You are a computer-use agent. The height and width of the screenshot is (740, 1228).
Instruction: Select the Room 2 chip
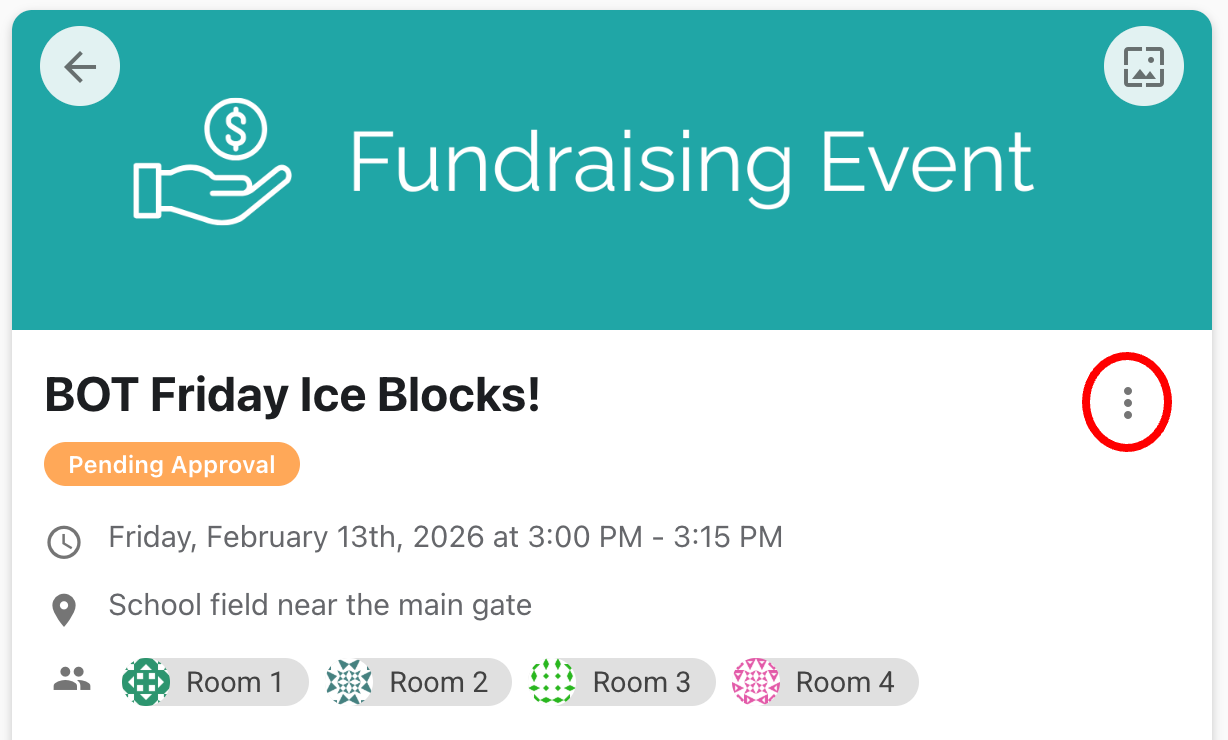tap(438, 682)
